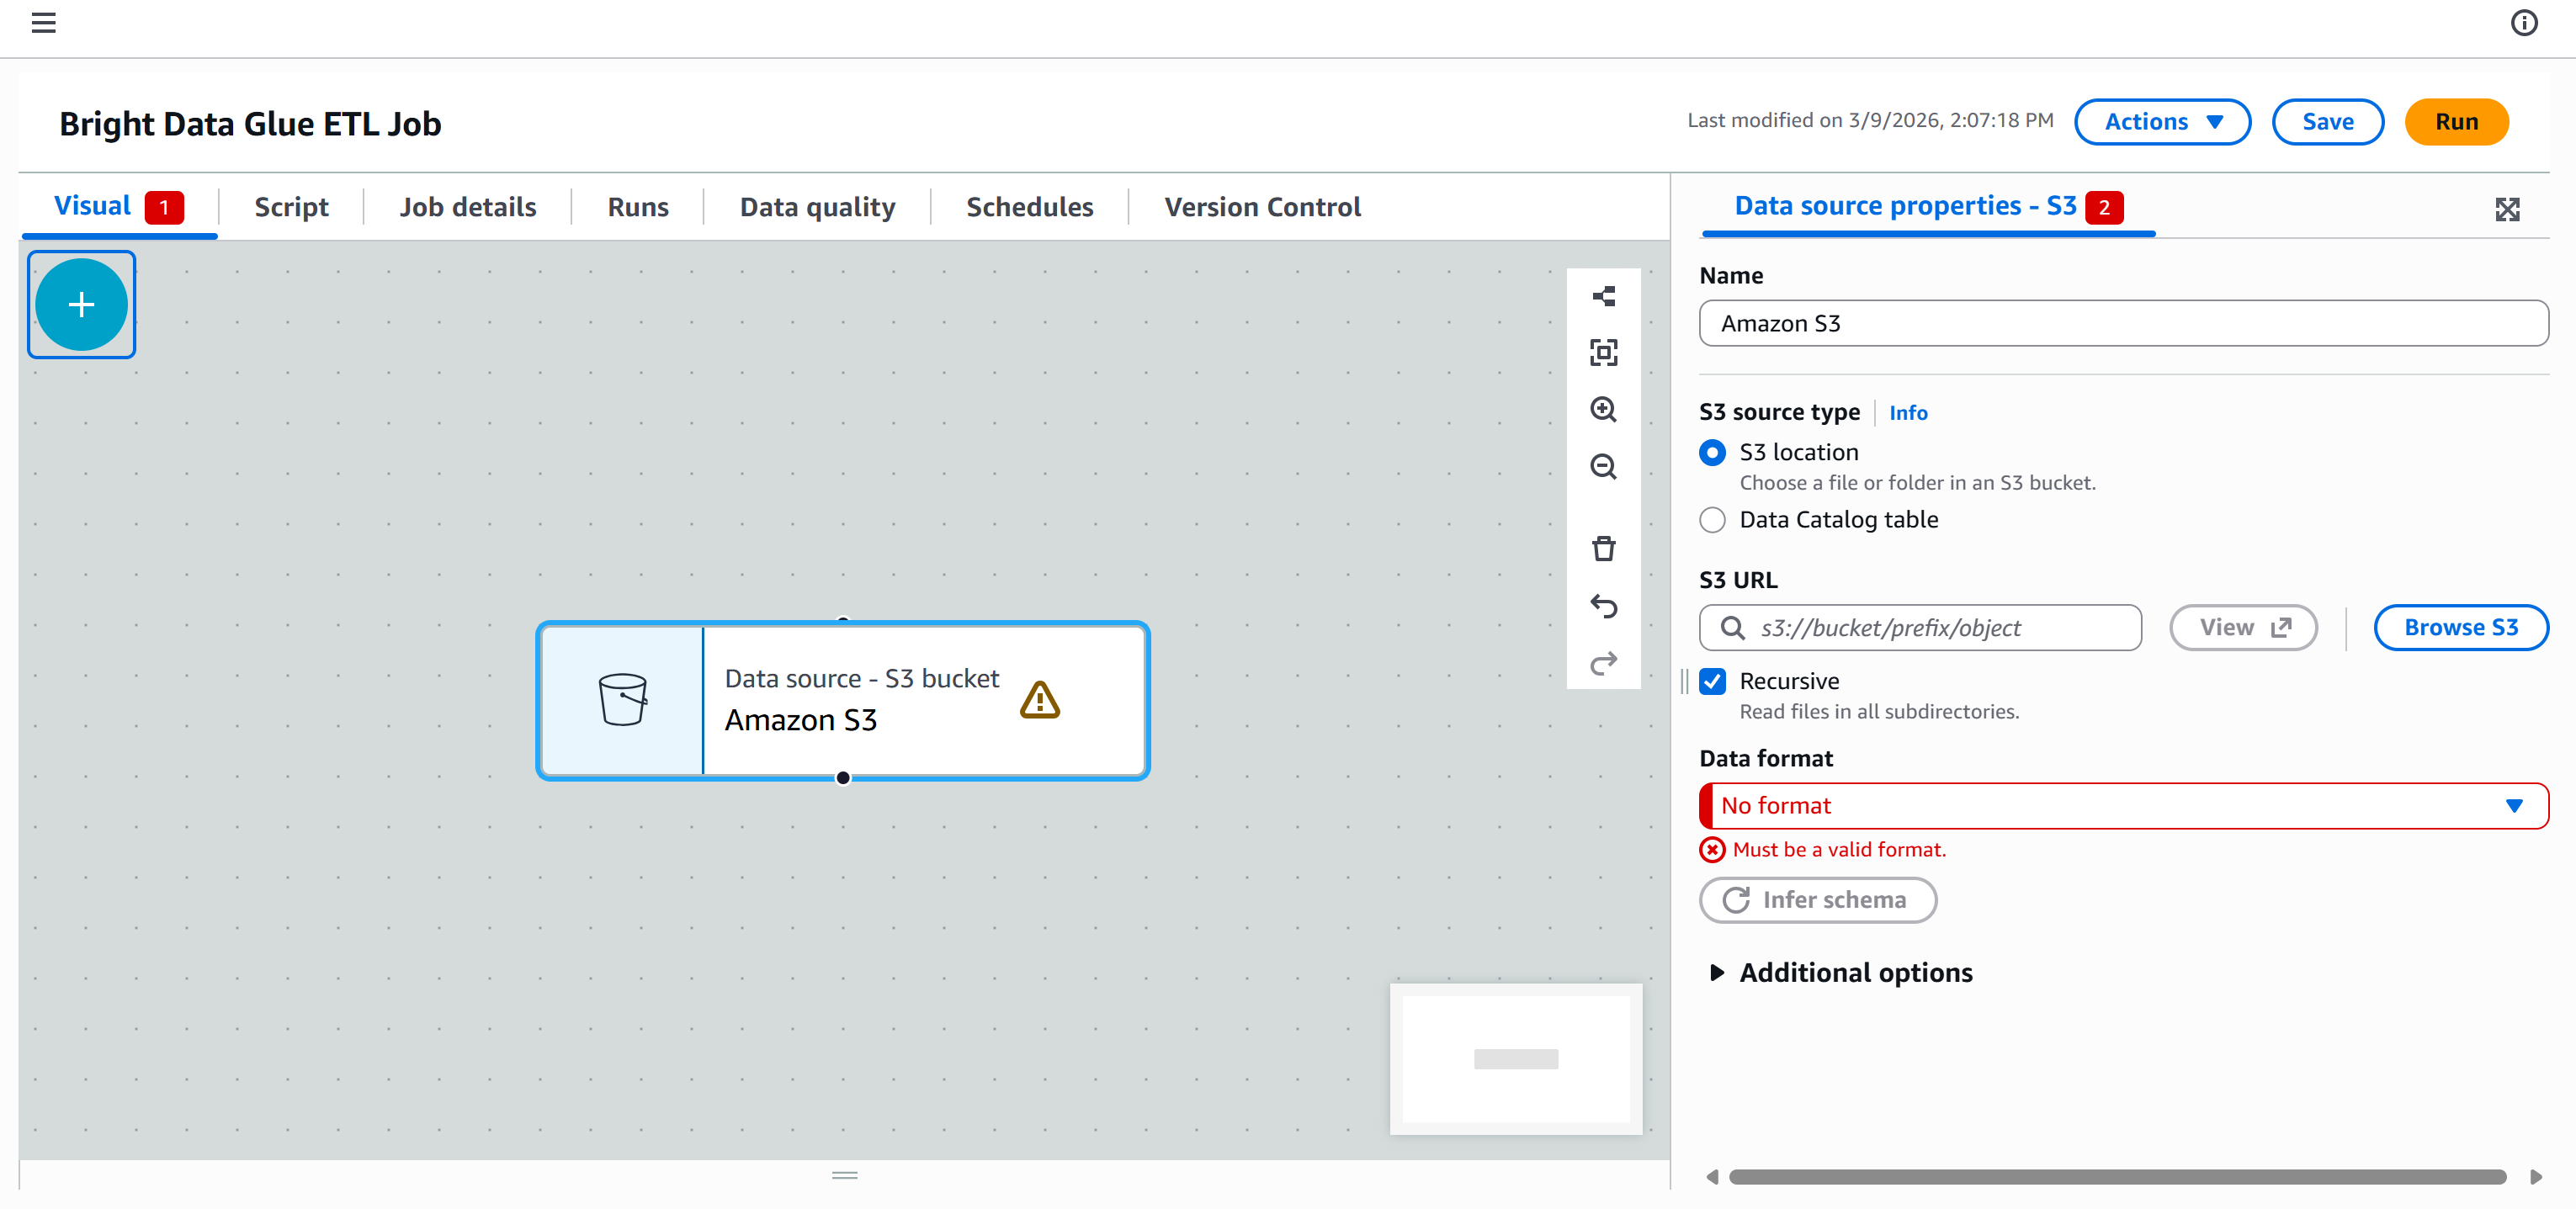This screenshot has width=2576, height=1209.
Task: Click the Infer schema button
Action: (x=1818, y=899)
